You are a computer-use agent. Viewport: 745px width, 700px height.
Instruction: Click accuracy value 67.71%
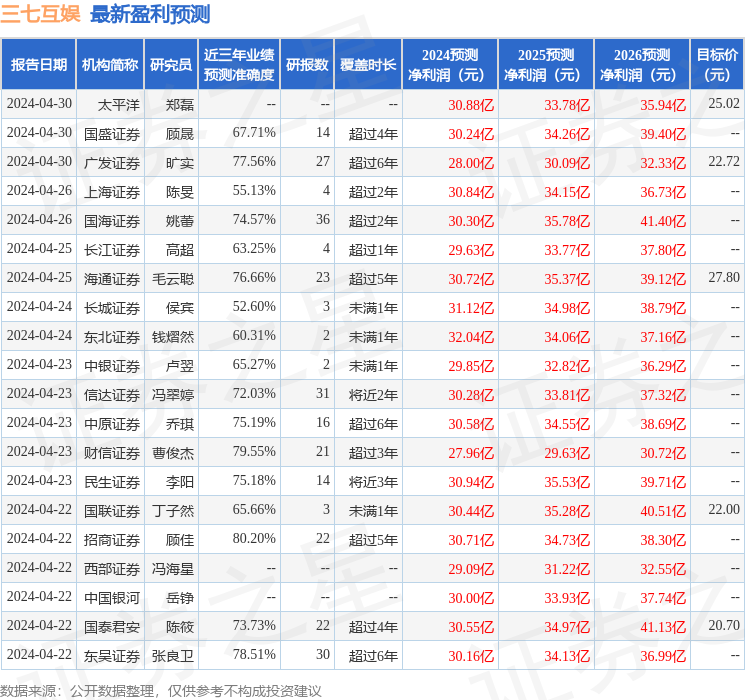[254, 132]
